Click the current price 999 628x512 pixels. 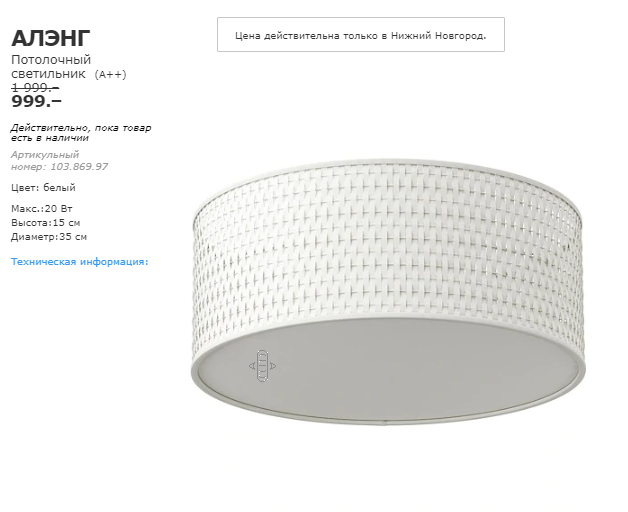(x=36, y=102)
